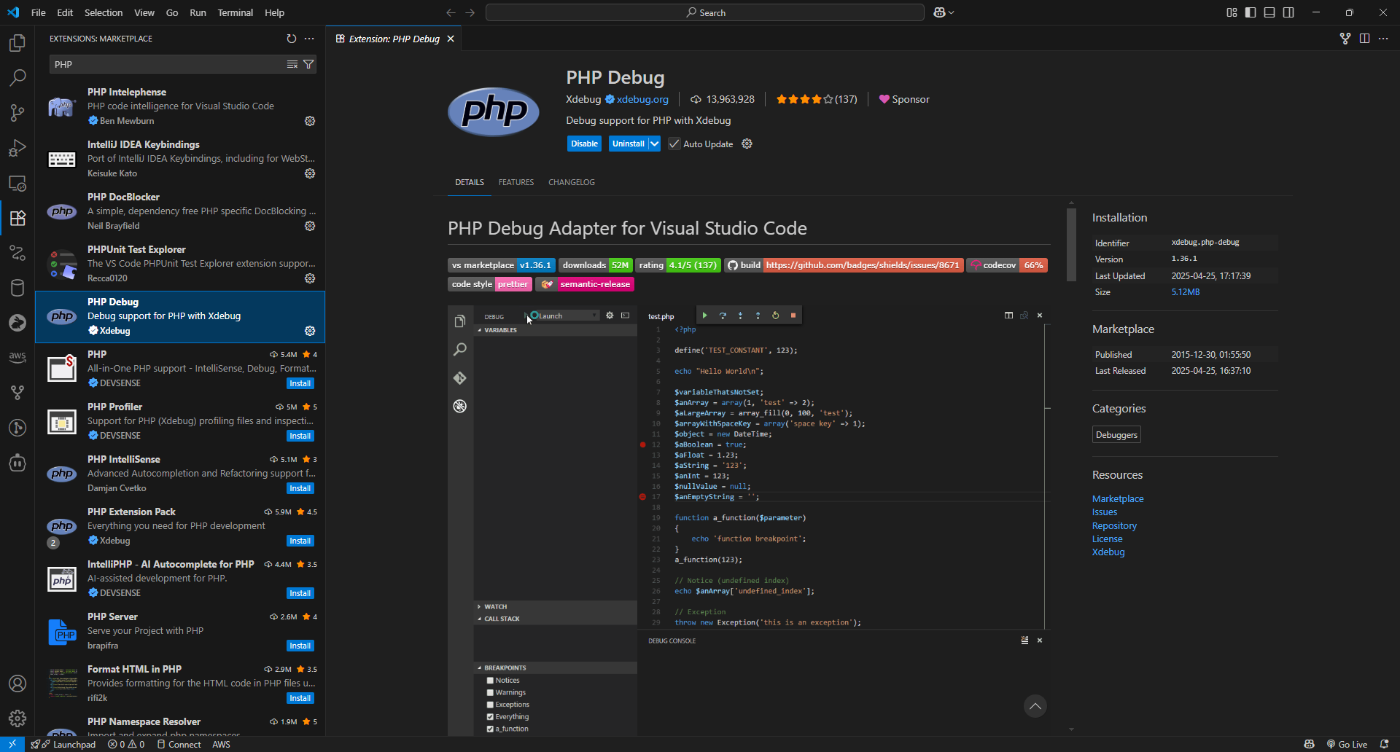Click Go Live in status bar
Viewport: 1400px width, 752px height.
(1346, 744)
